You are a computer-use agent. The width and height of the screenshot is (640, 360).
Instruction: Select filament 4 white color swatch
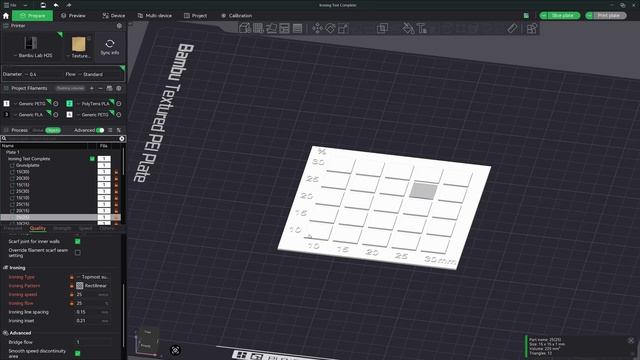point(69,115)
